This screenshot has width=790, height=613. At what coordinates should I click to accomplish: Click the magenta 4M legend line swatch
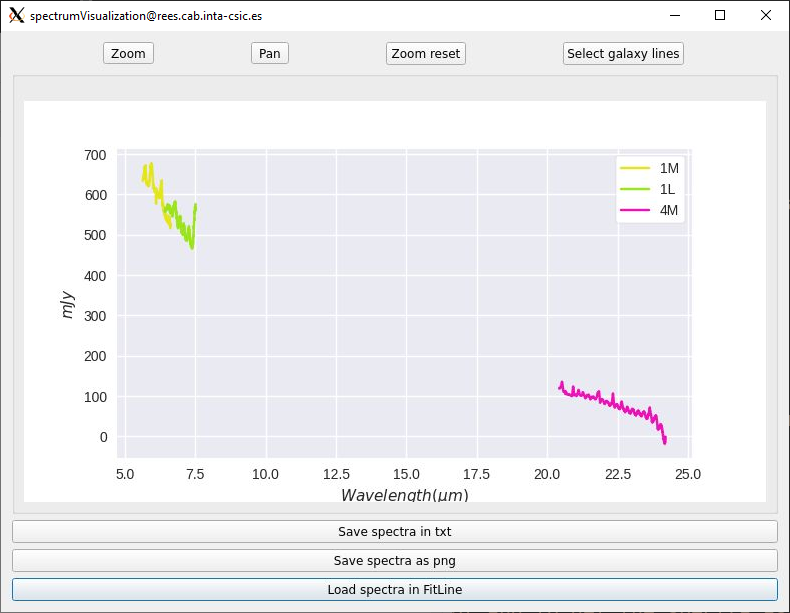pyautogui.click(x=635, y=210)
